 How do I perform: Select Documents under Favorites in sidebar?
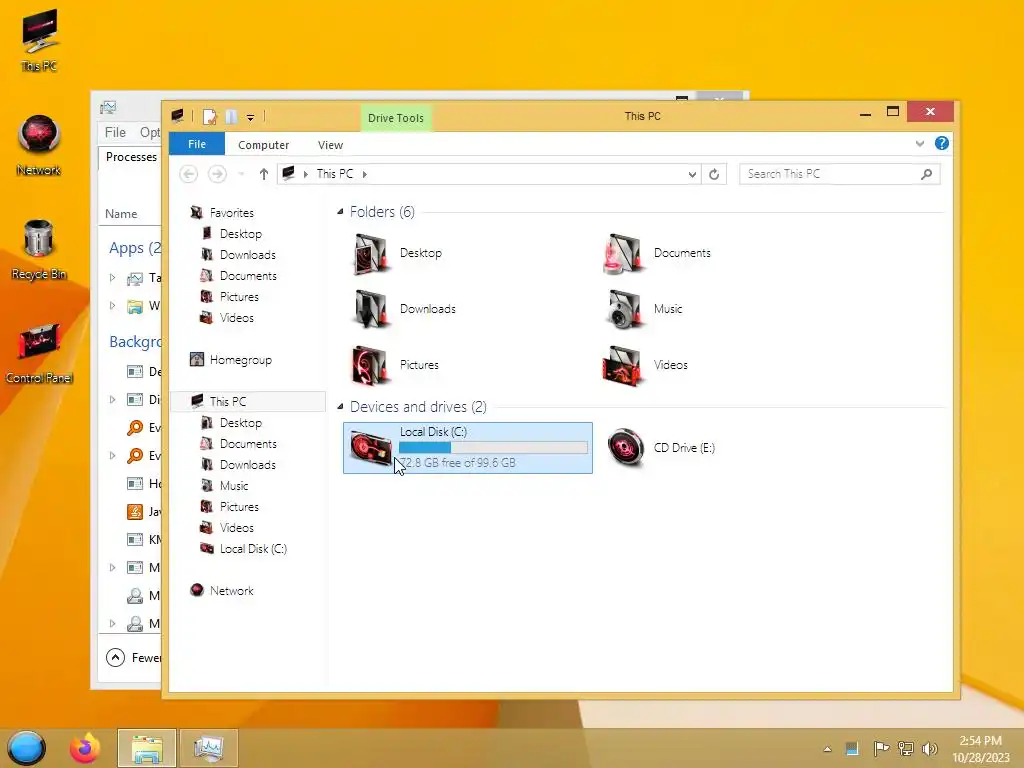[x=238, y=276]
